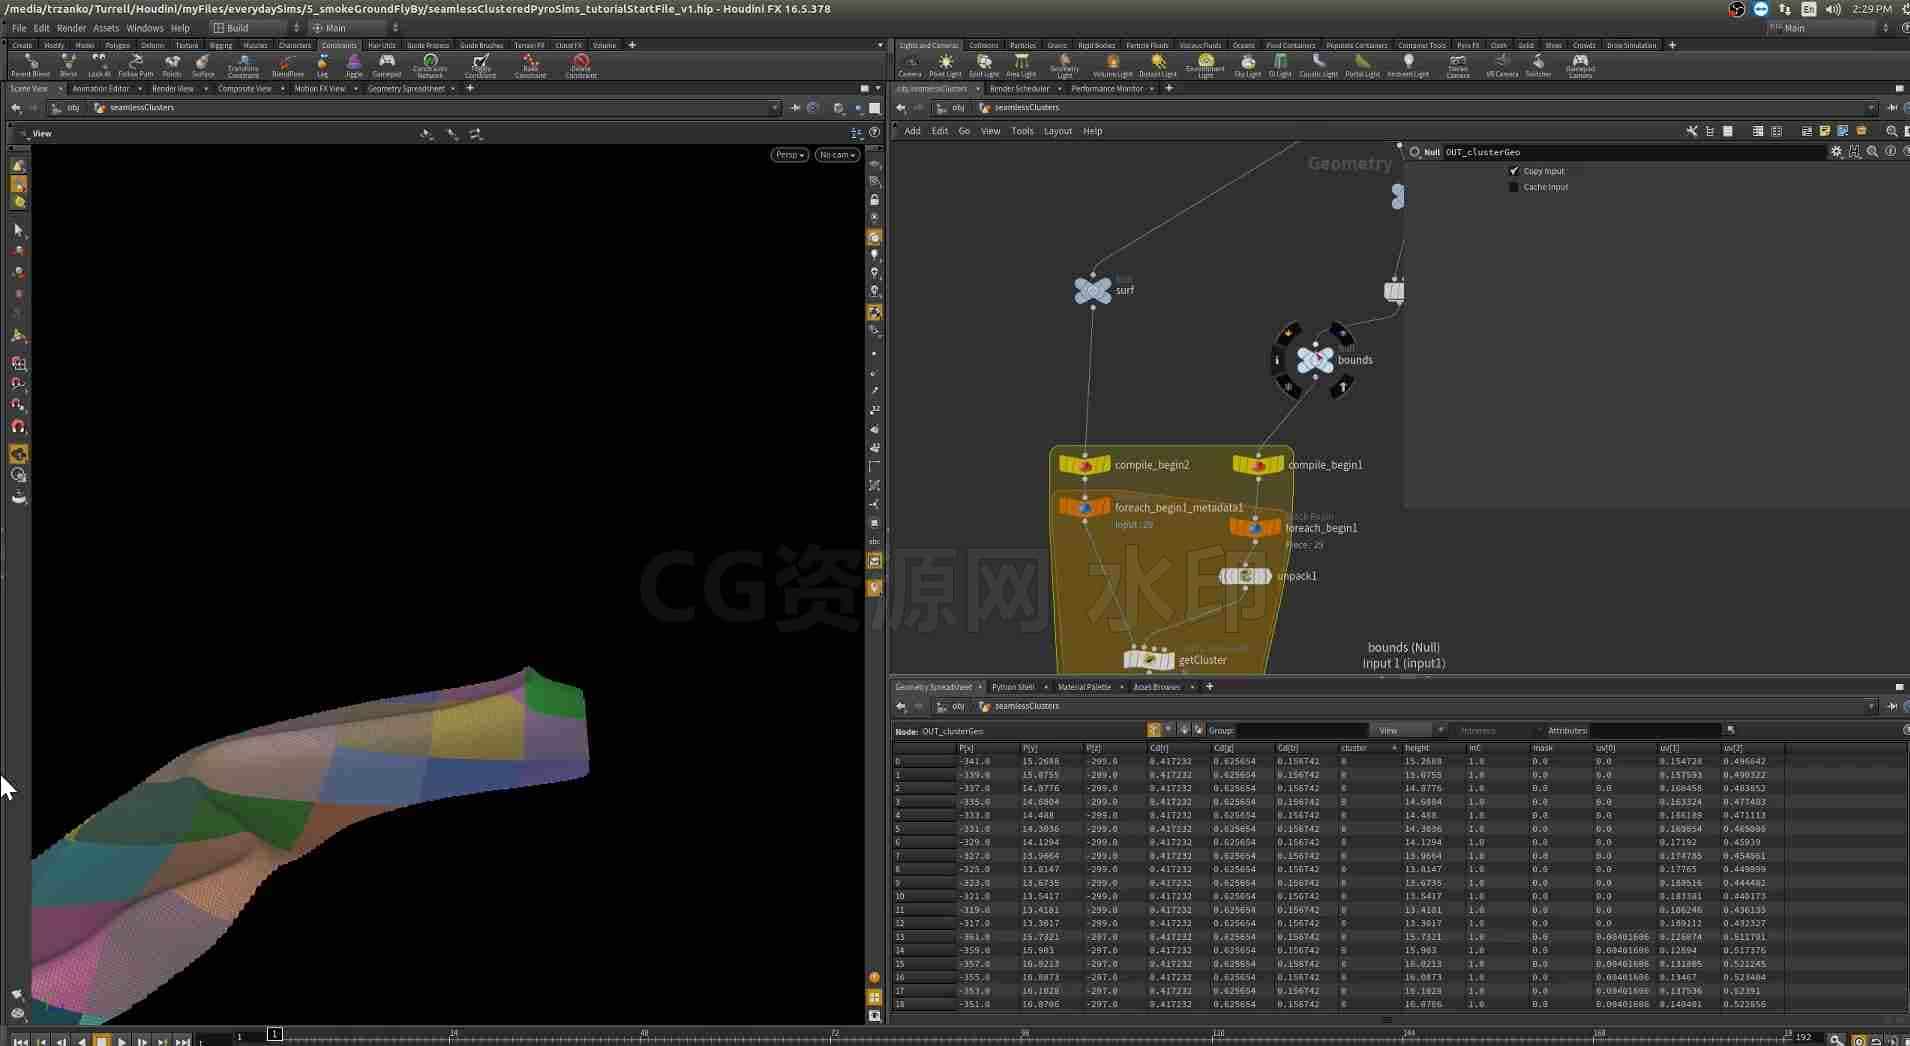Open the Render menu

71,28
